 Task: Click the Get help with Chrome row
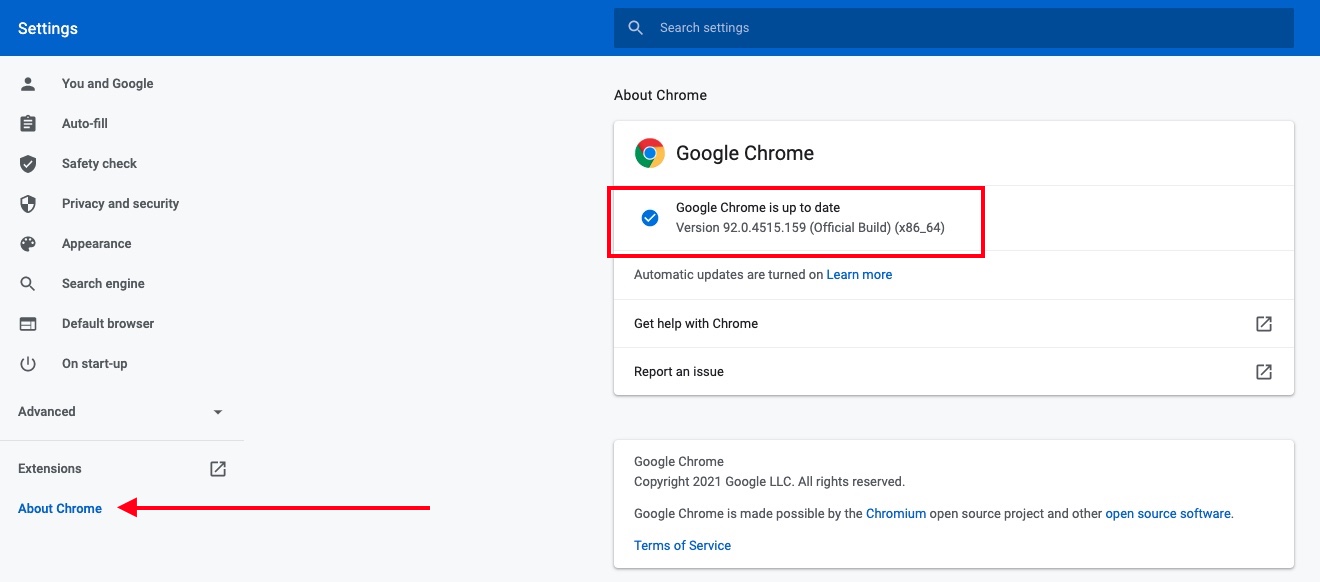(x=954, y=324)
